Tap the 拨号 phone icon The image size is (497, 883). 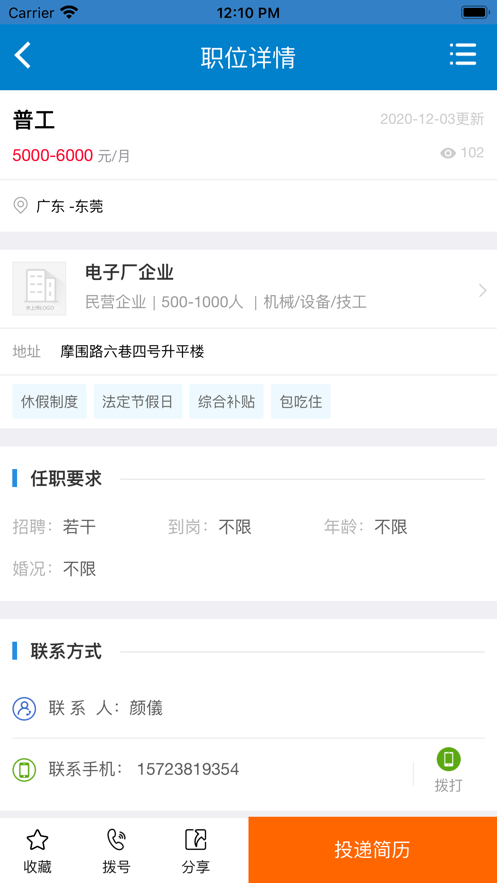coord(117,841)
